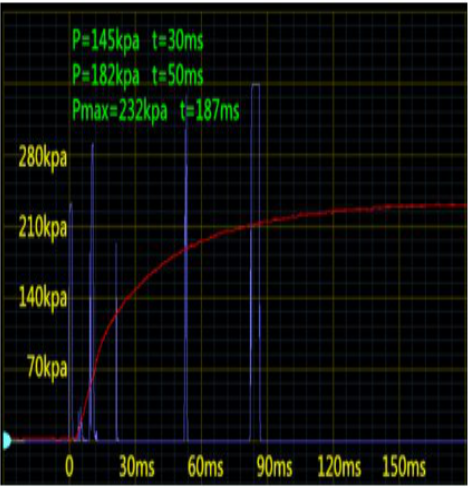This screenshot has height=487, width=468.
Task: Click the P=145kpa t=30ms readout
Action: [x=138, y=41]
